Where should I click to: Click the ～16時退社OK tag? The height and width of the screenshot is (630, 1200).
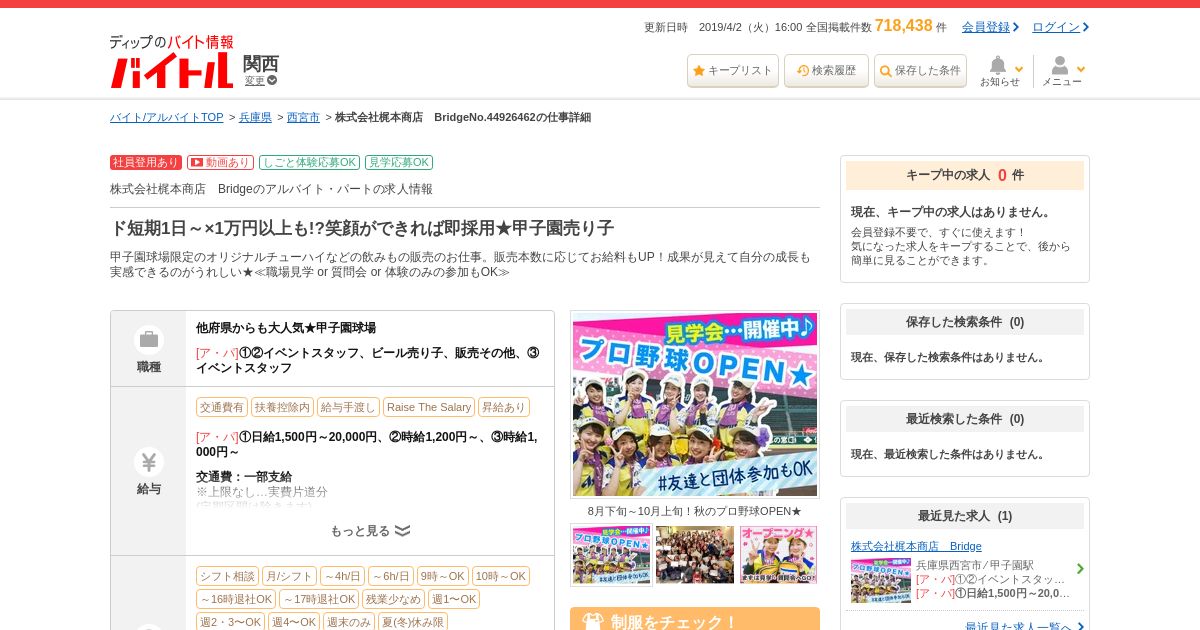tap(236, 599)
